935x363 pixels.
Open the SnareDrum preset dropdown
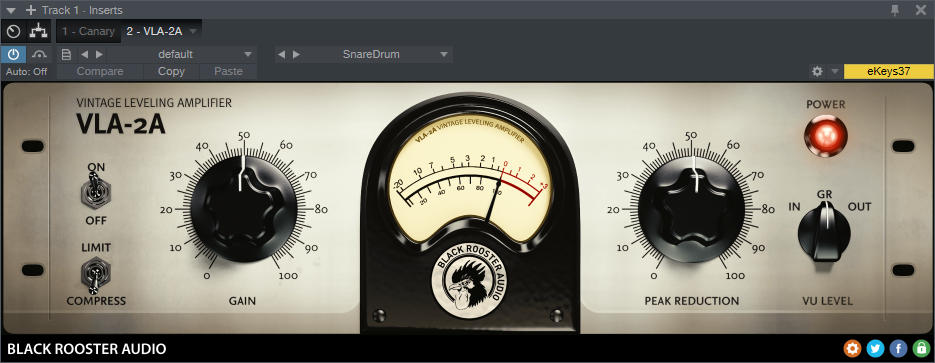[444, 54]
